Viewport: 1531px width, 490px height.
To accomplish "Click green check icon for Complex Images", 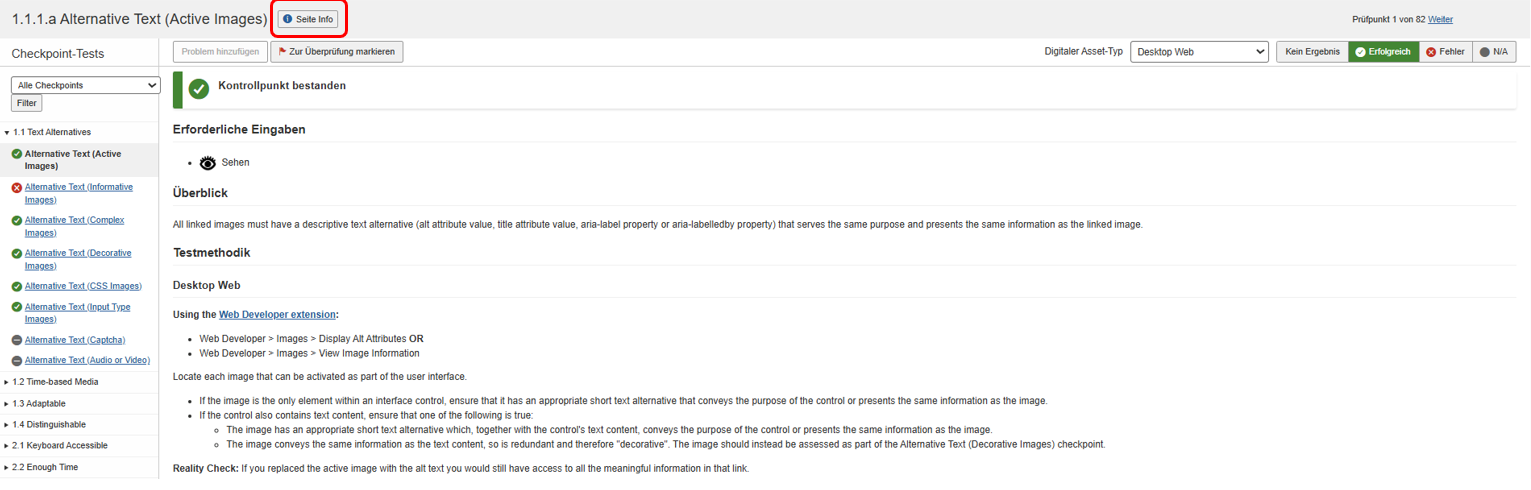I will (17, 221).
